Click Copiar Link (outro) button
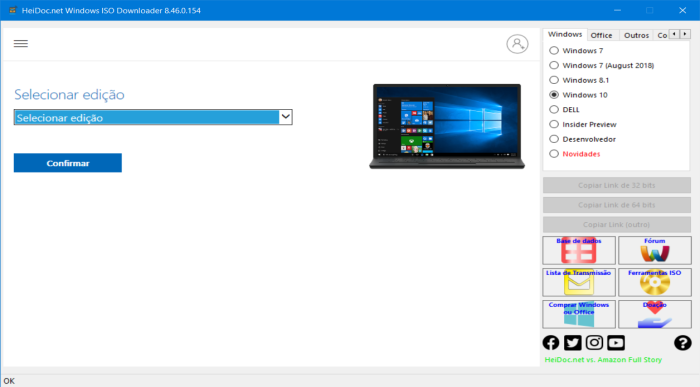The width and height of the screenshot is (700, 387). click(x=617, y=225)
